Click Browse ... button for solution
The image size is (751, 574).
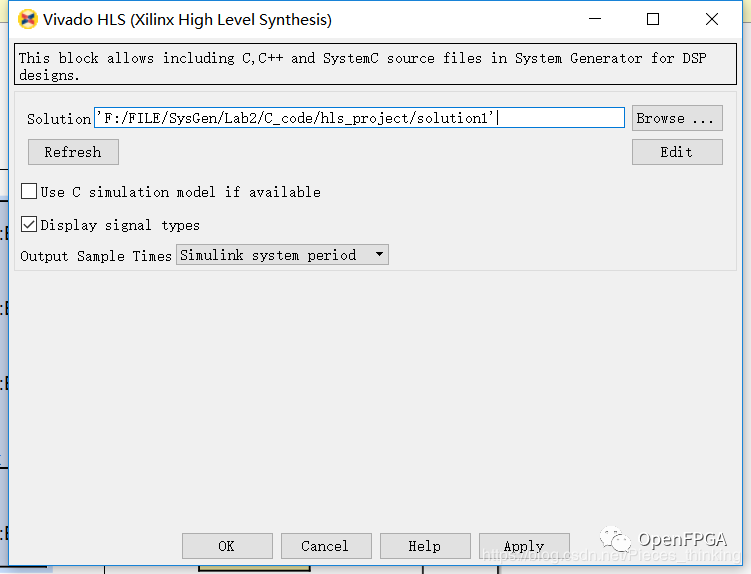[677, 118]
